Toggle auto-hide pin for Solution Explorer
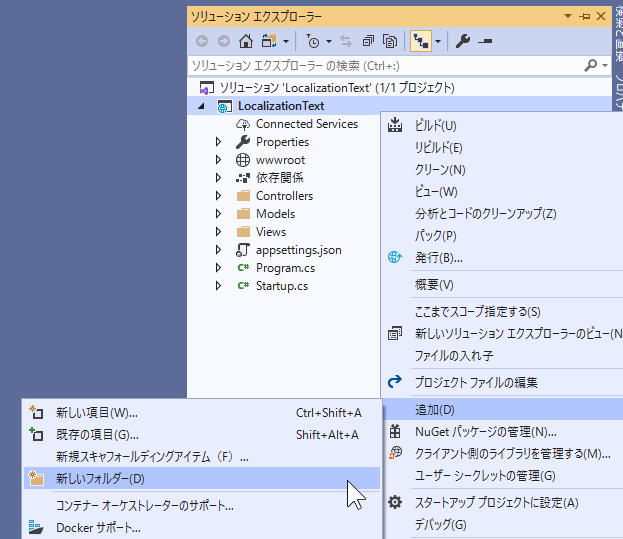Image resolution: width=623 pixels, height=539 pixels. (x=584, y=17)
